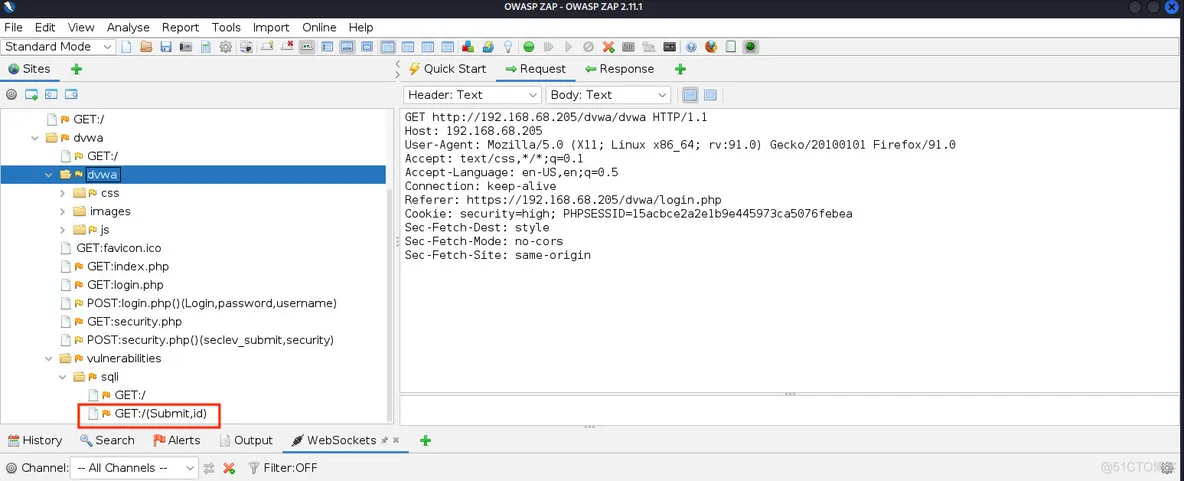Screen dimensions: 1184x481
Task: Open the Analyse menu
Action: 128,27
